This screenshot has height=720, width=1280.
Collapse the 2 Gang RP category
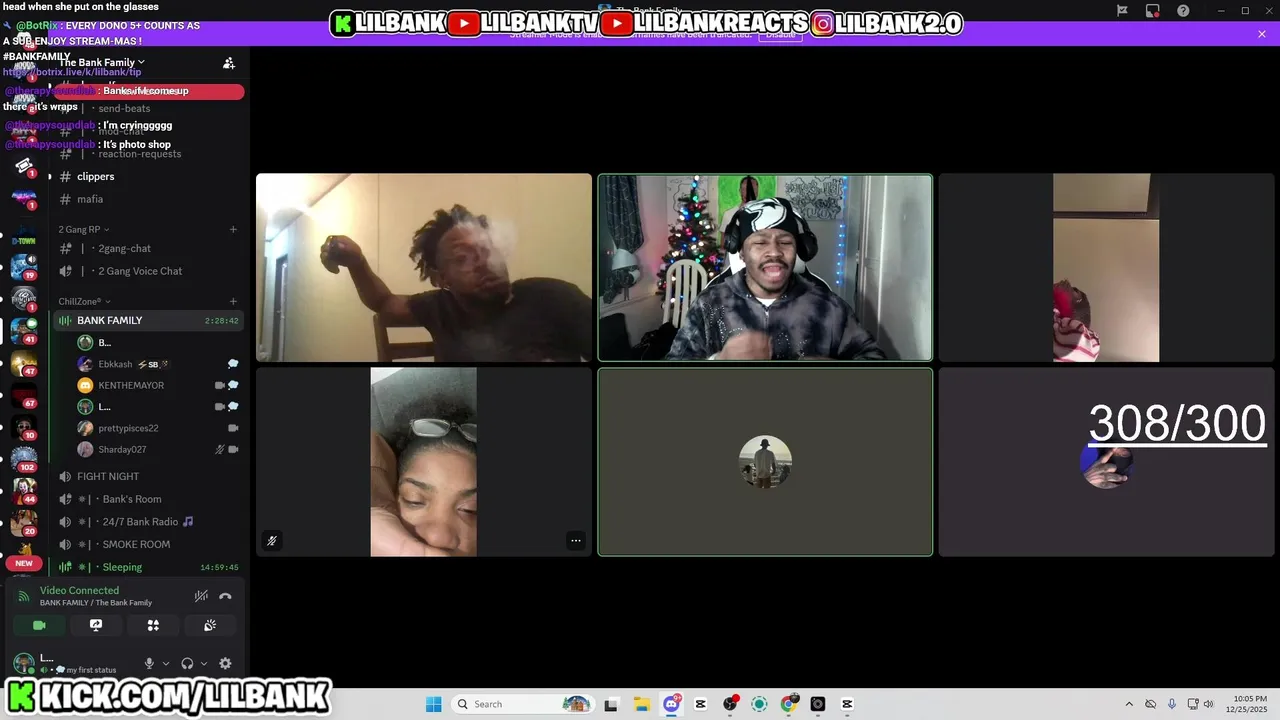point(84,229)
